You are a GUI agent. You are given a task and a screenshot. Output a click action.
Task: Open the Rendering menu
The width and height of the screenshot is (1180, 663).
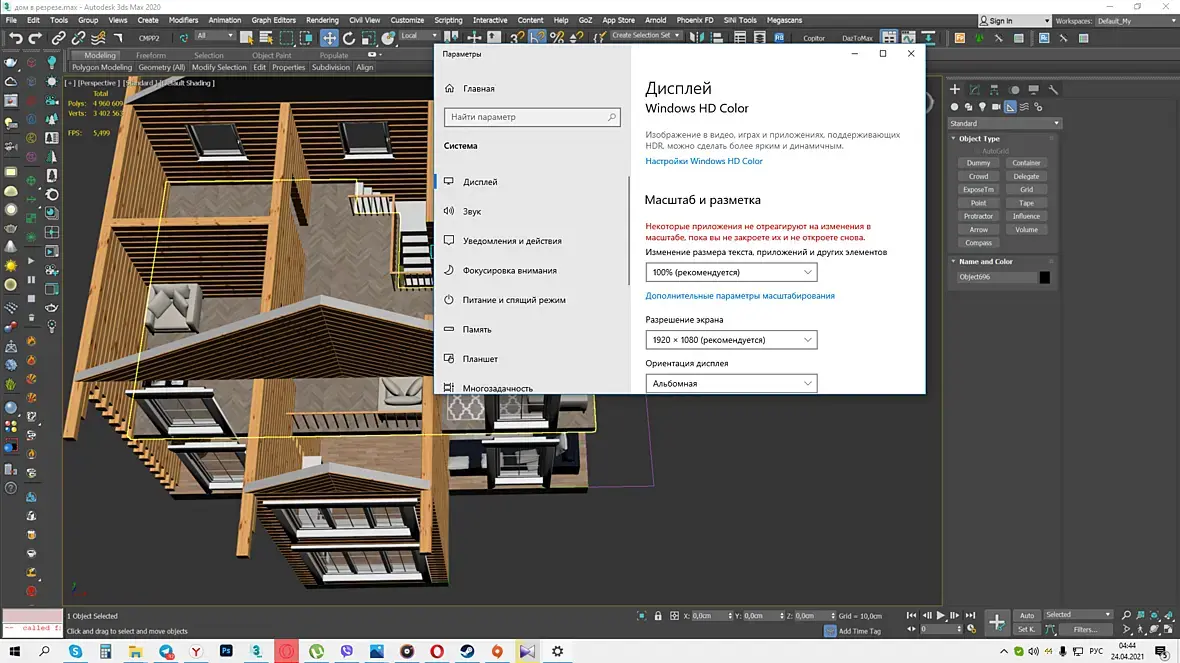click(322, 20)
